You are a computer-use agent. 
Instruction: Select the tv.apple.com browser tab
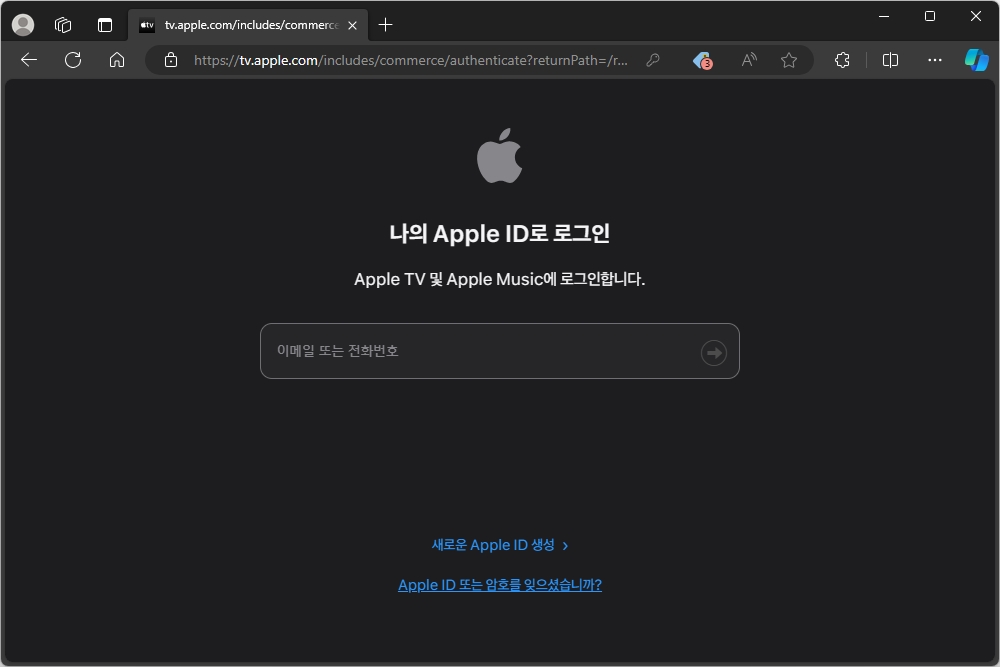click(249, 25)
